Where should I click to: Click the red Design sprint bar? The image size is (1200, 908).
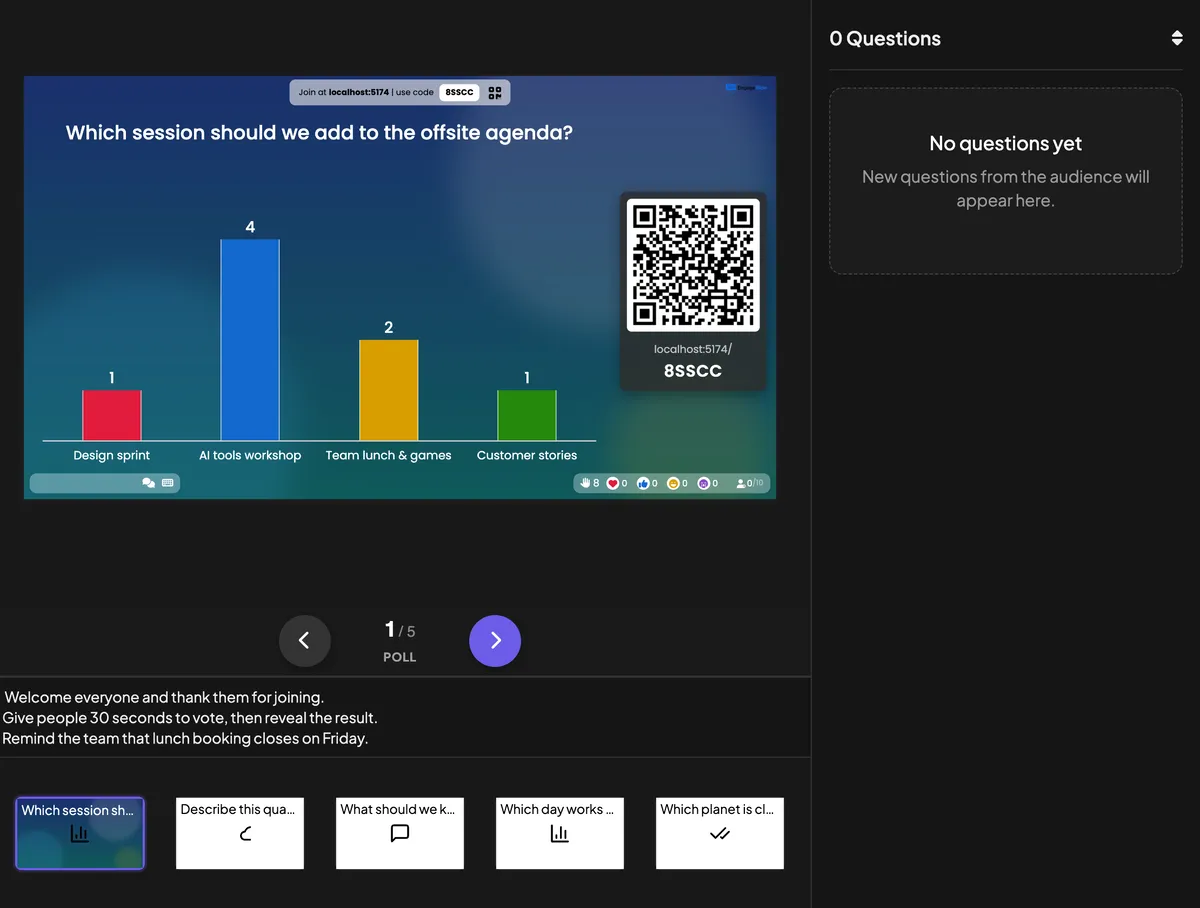coord(112,415)
